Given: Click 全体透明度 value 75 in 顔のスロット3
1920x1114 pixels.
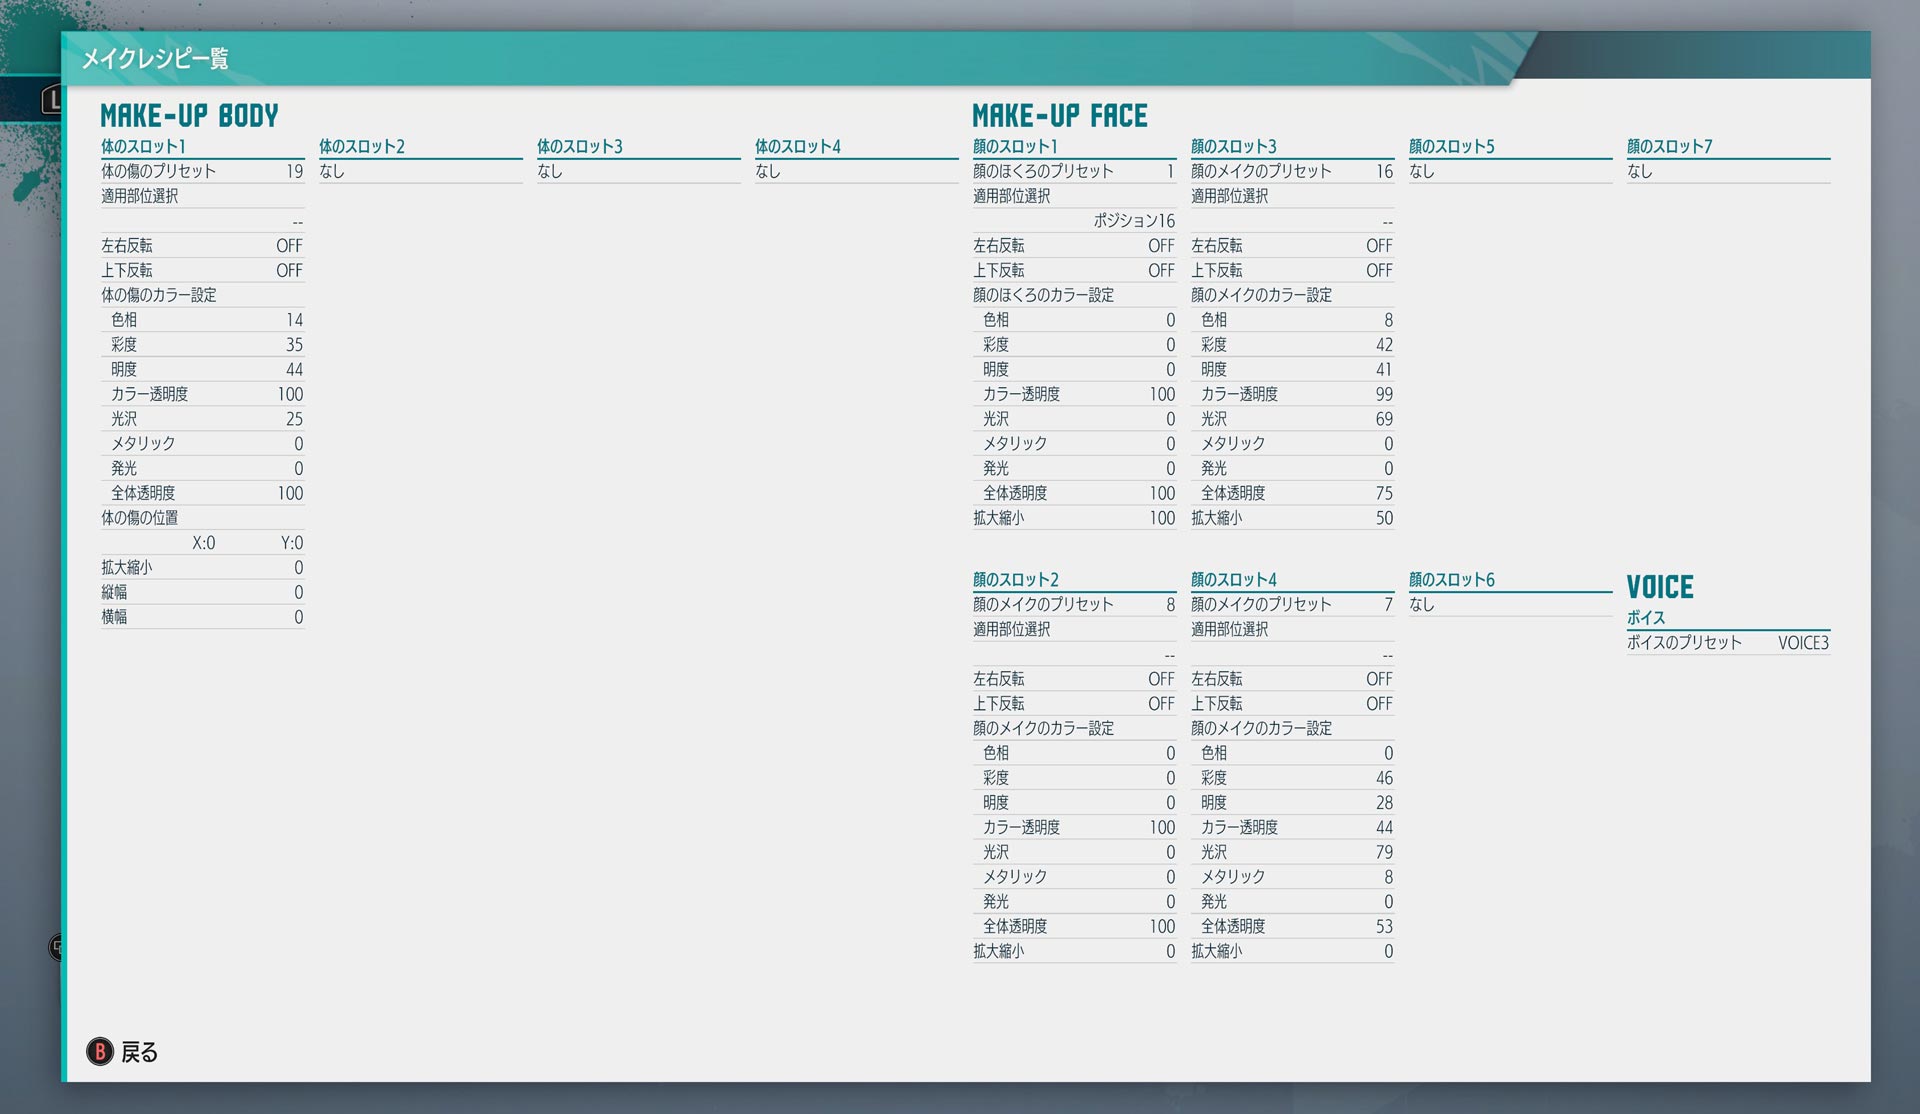Looking at the screenshot, I should [1383, 494].
